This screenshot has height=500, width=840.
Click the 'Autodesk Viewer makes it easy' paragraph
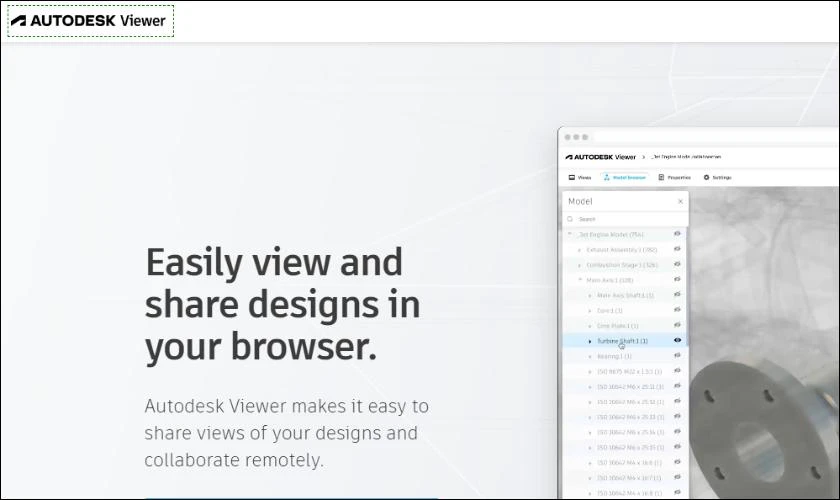pyautogui.click(x=287, y=433)
